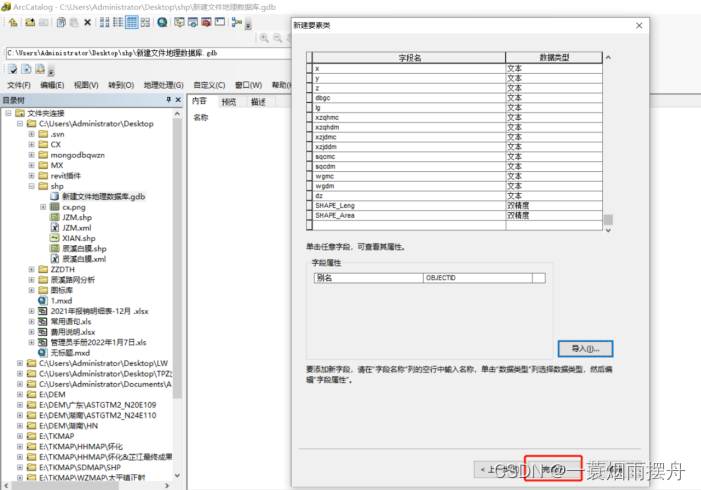Open the 自定义(C) menu

(209, 85)
